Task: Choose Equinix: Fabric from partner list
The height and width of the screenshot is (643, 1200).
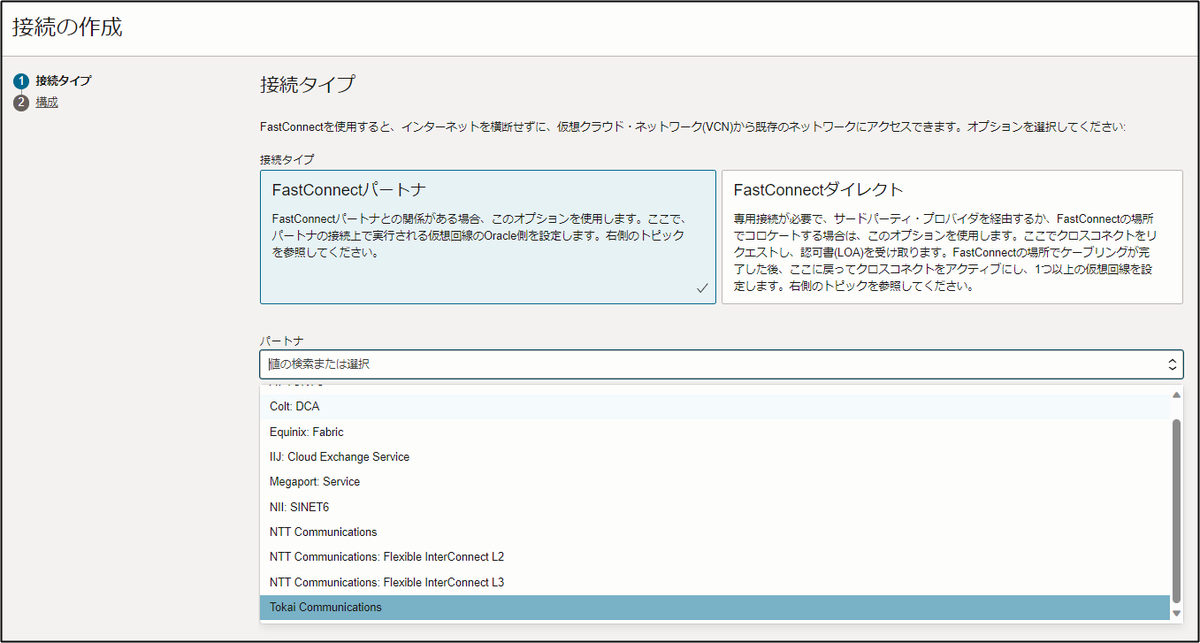Action: click(x=714, y=432)
